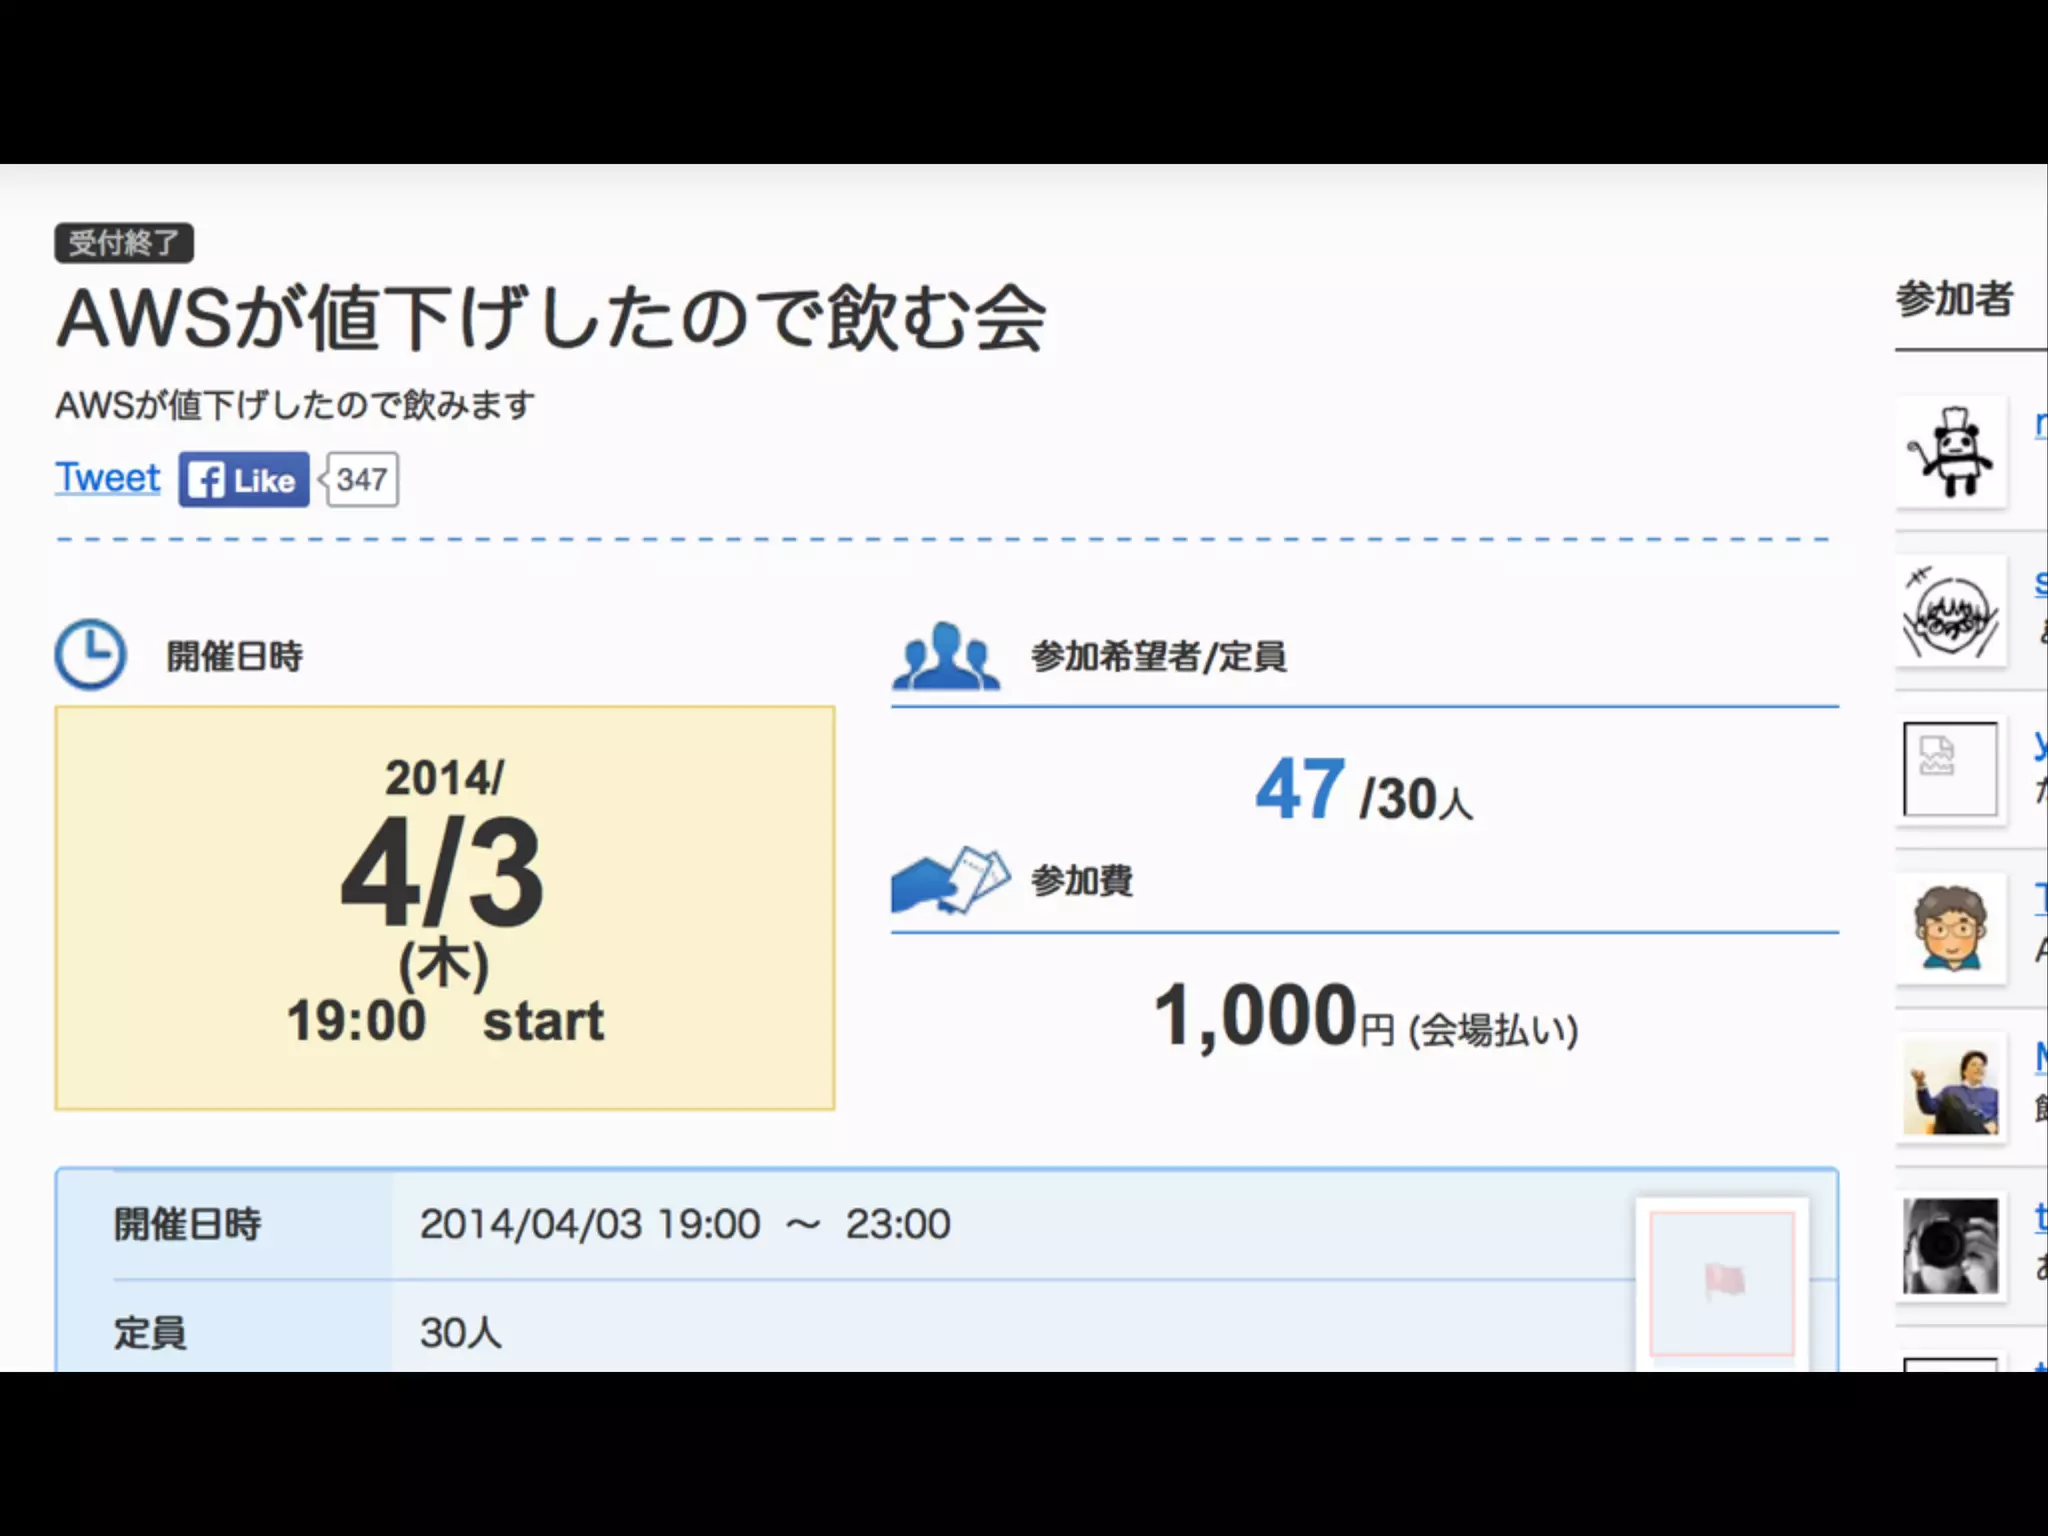
Task: Click the Tweet link
Action: click(x=107, y=478)
